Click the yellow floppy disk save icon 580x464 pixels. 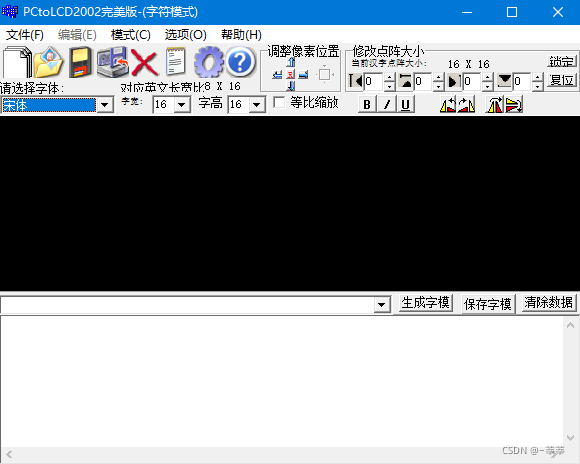[80, 62]
